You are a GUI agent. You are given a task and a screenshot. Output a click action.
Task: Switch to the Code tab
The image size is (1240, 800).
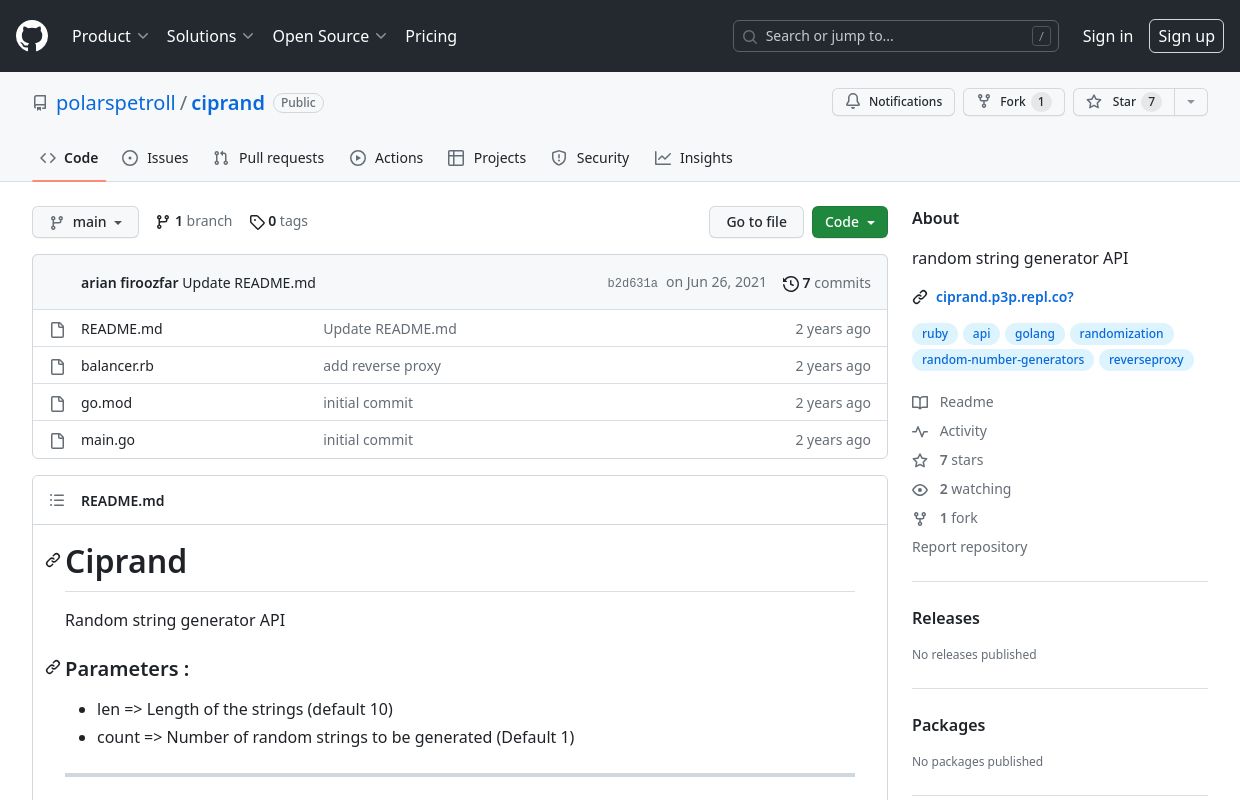tap(69, 158)
